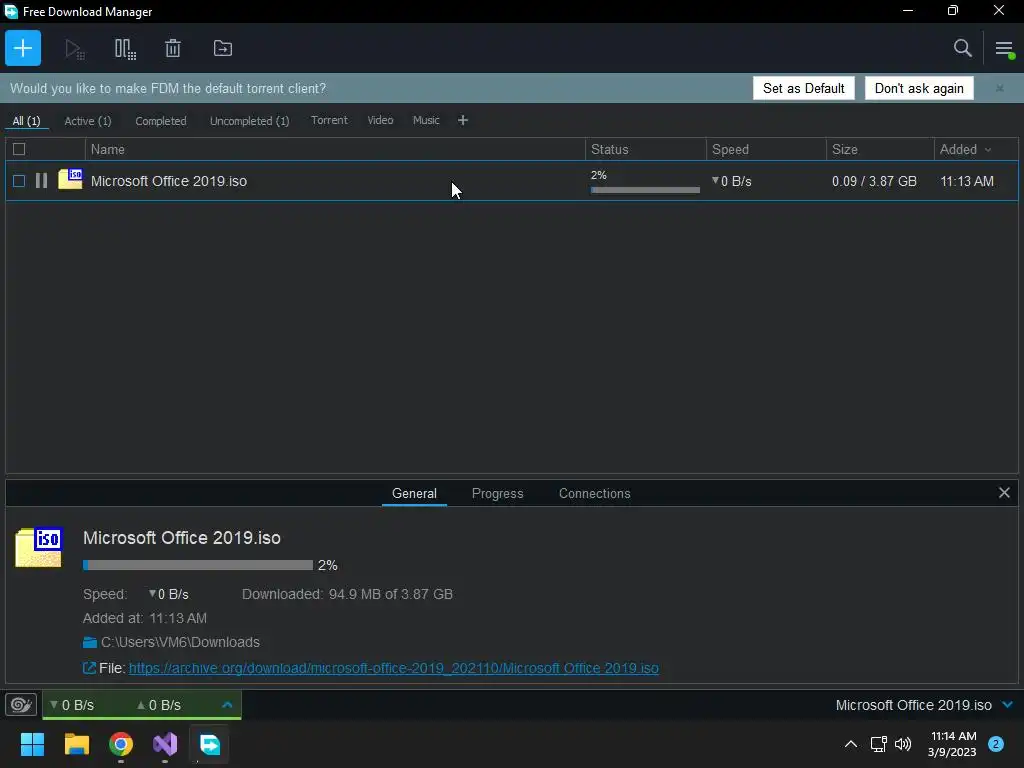Image resolution: width=1024 pixels, height=768 pixels.
Task: Click the C:\Users\VM6\Downloads path
Action: (180, 642)
